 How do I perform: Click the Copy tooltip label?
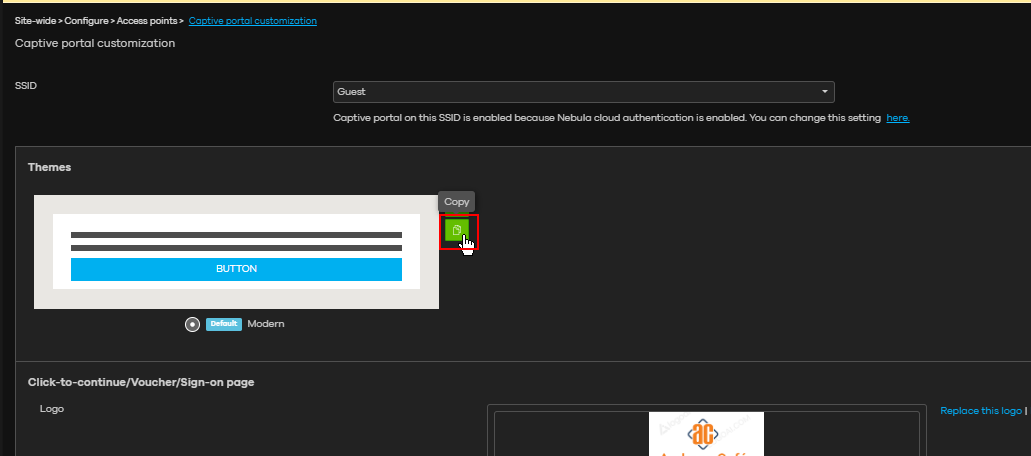[456, 202]
